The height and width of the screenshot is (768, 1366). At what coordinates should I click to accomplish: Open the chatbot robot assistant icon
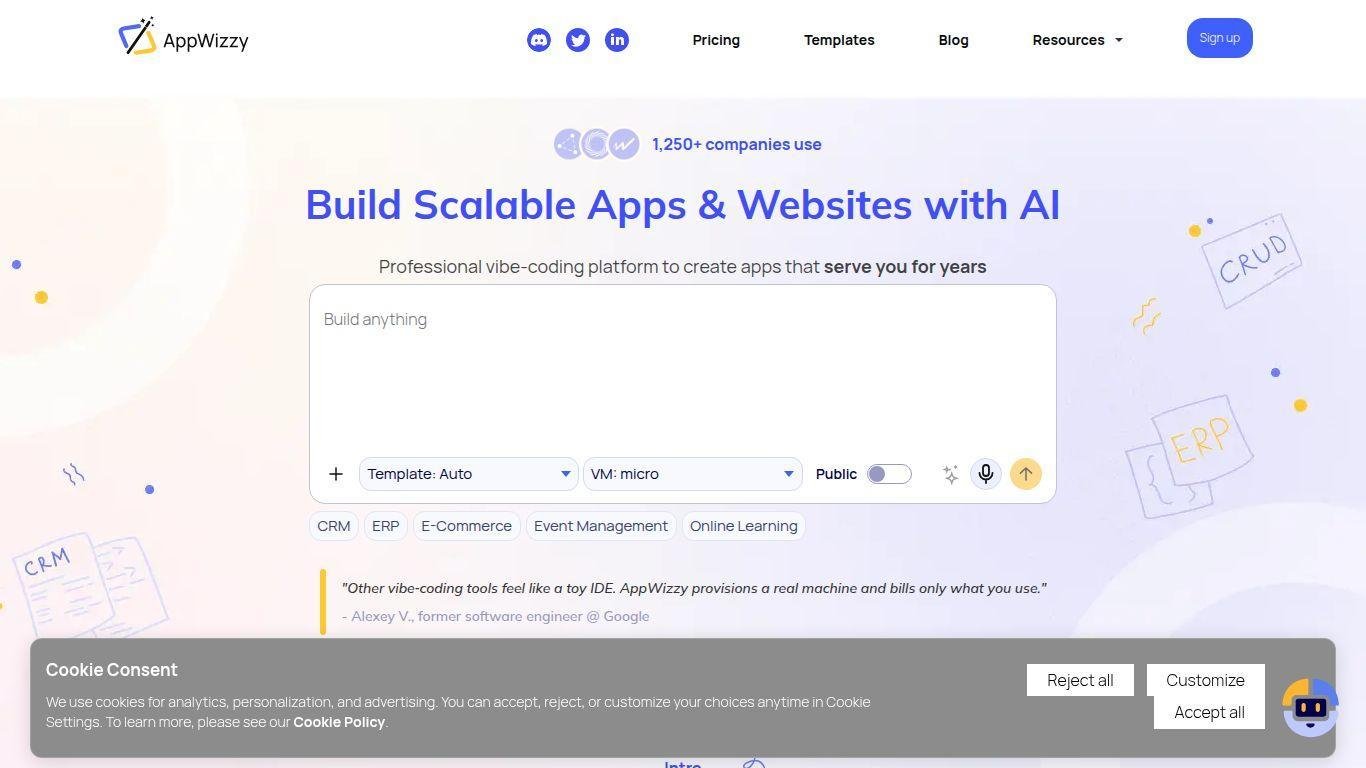[x=1310, y=708]
